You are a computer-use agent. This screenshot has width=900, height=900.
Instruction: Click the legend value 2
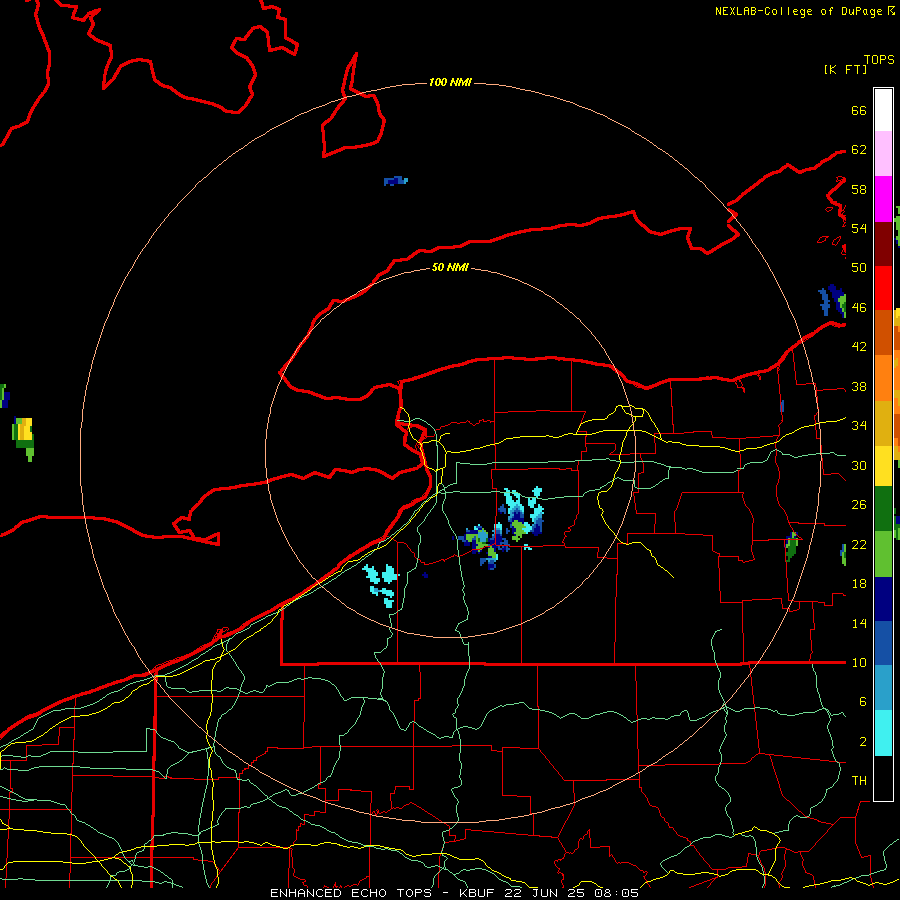(x=862, y=742)
